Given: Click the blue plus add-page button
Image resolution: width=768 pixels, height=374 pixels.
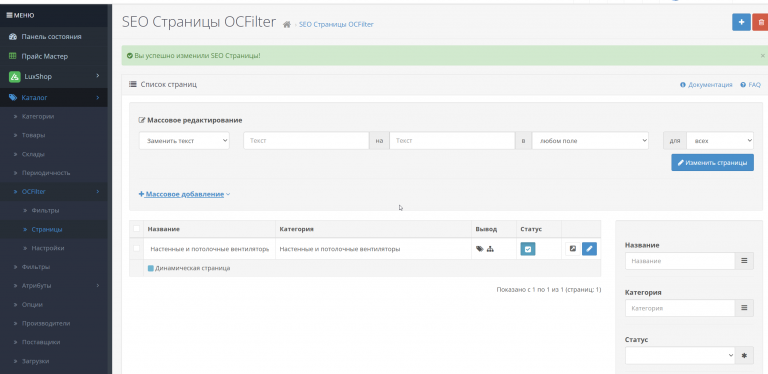Looking at the screenshot, I should coord(741,22).
